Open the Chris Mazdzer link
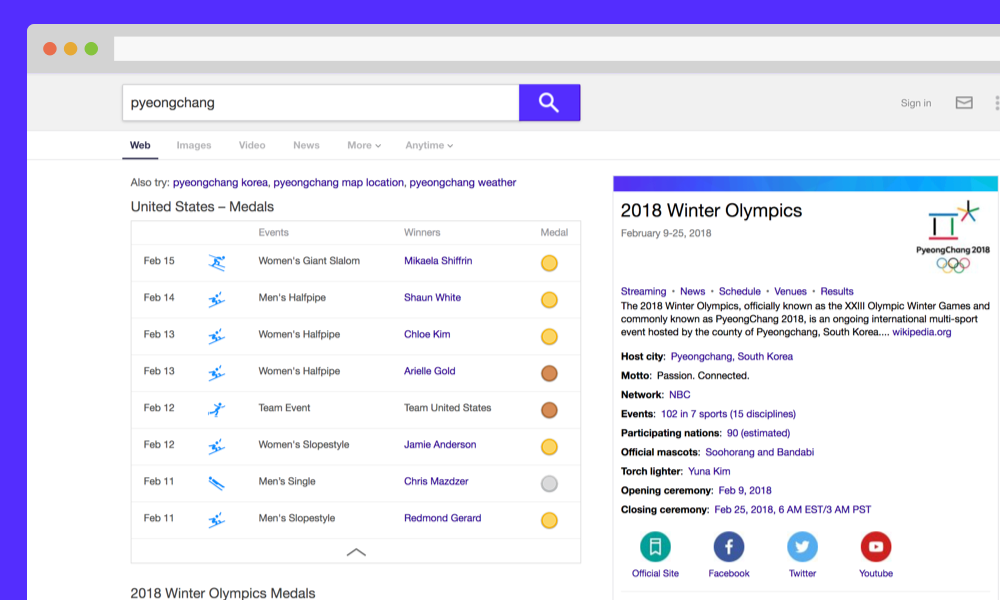 436,481
